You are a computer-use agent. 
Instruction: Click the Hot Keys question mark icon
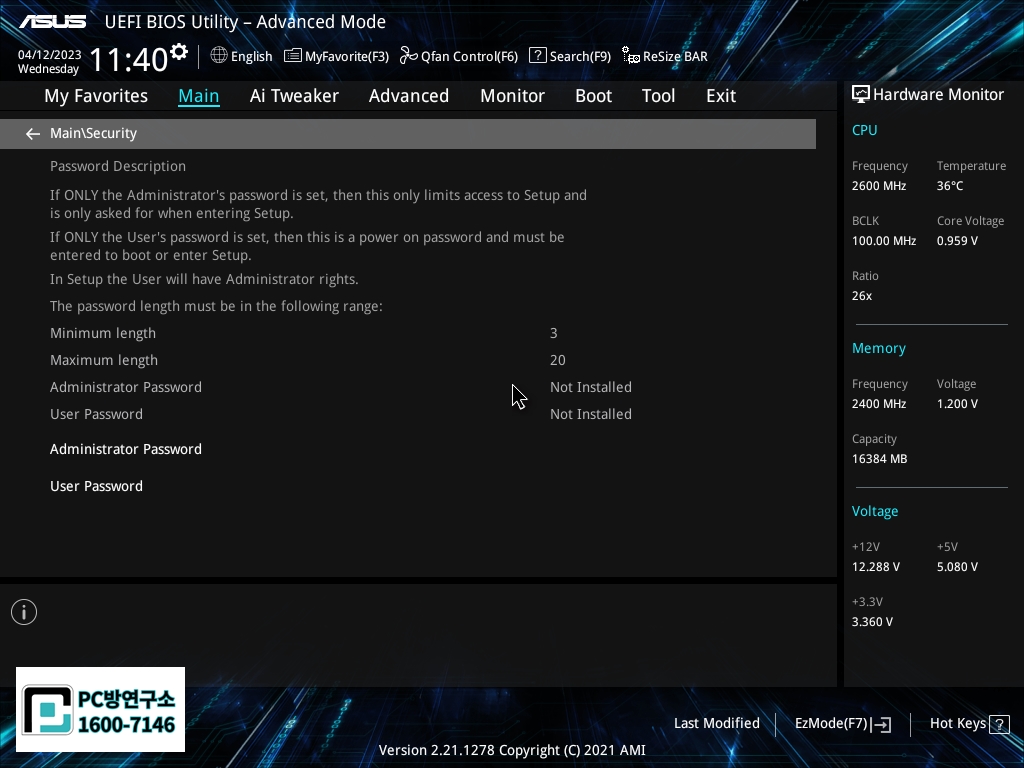(999, 724)
